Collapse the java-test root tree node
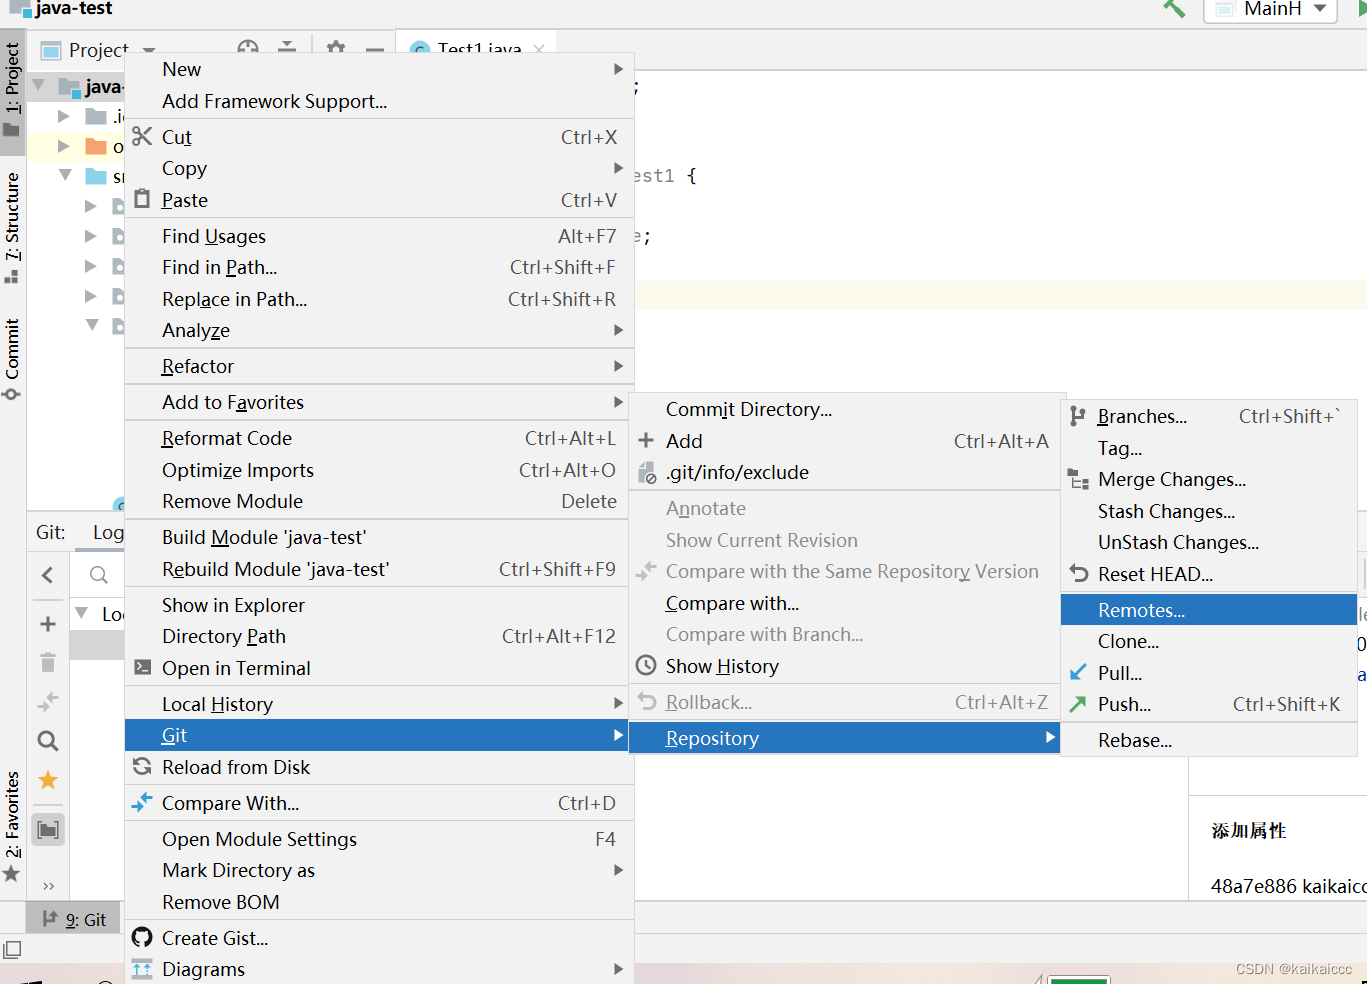 pos(38,86)
